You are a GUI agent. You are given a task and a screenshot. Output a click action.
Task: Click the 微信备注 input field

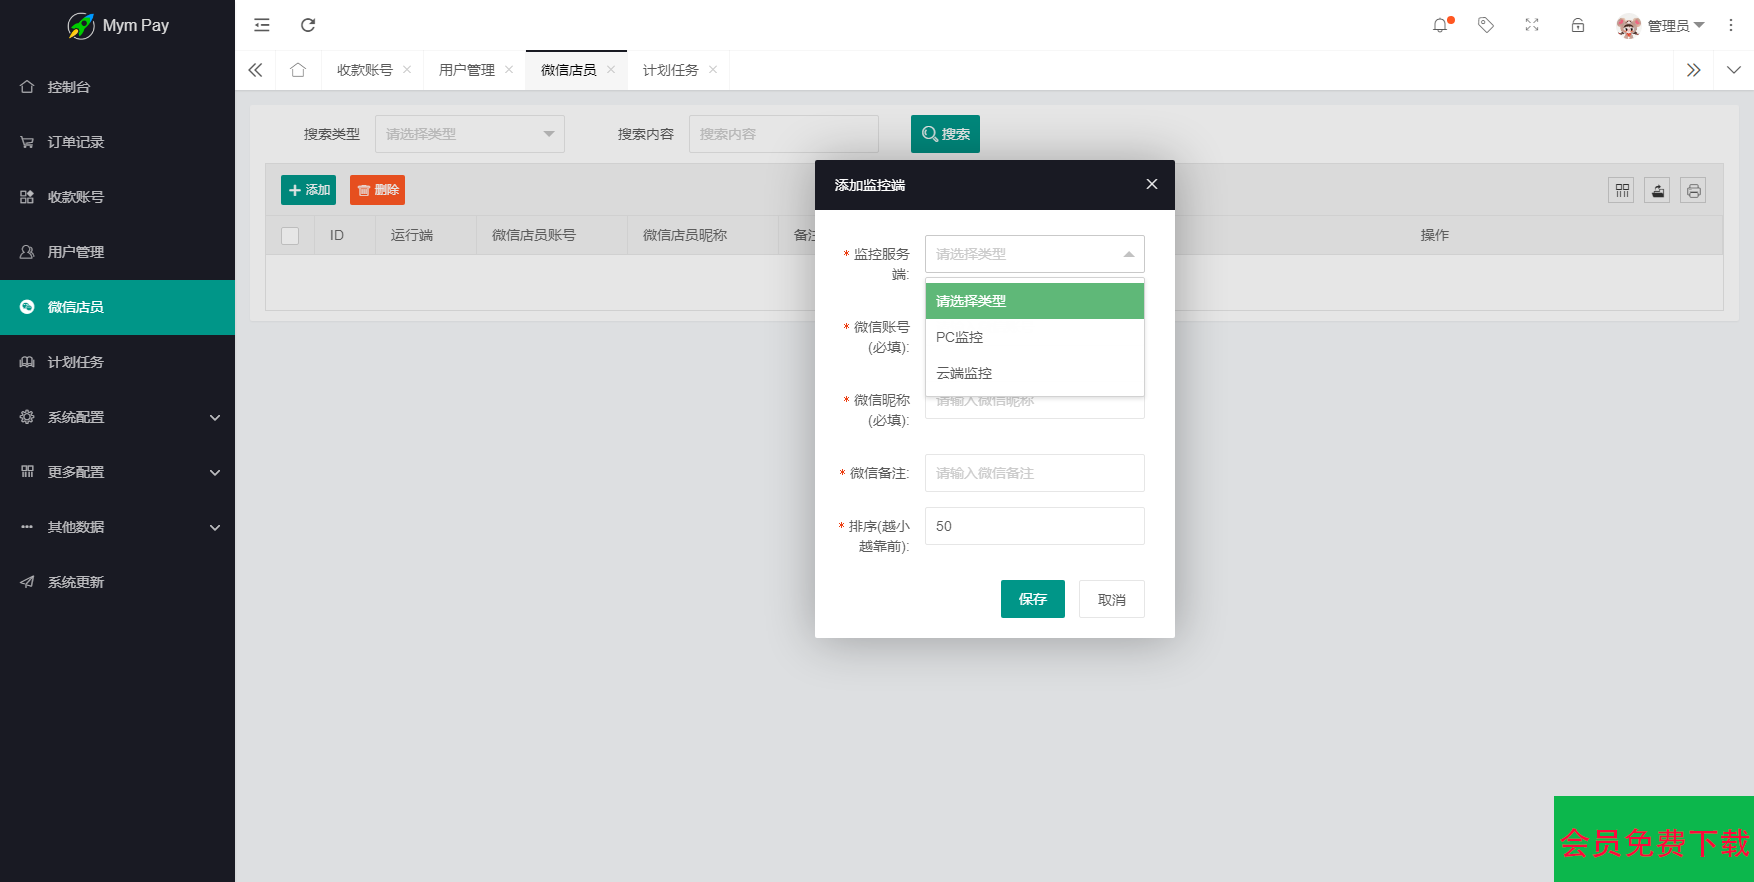tap(1034, 473)
